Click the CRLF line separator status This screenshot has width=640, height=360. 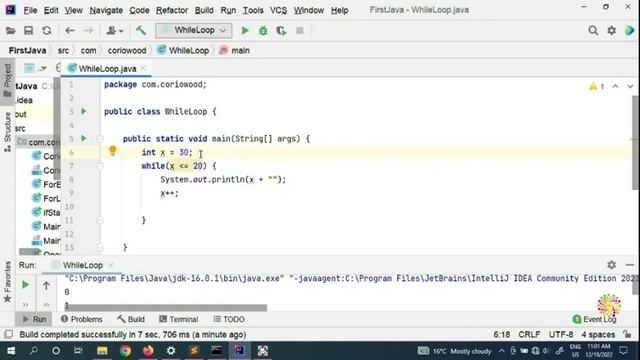[529, 334]
